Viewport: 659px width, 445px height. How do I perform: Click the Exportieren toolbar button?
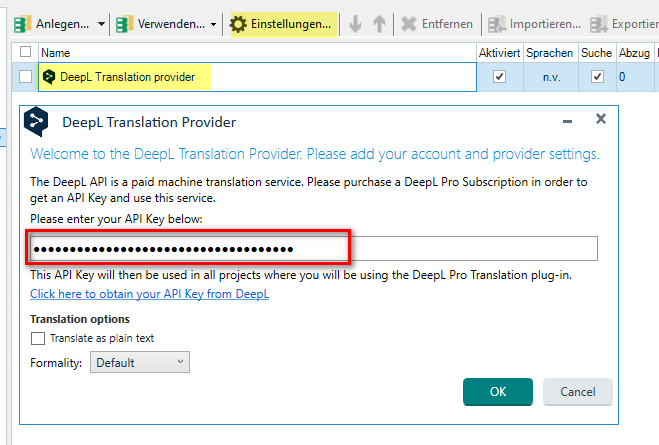point(624,24)
